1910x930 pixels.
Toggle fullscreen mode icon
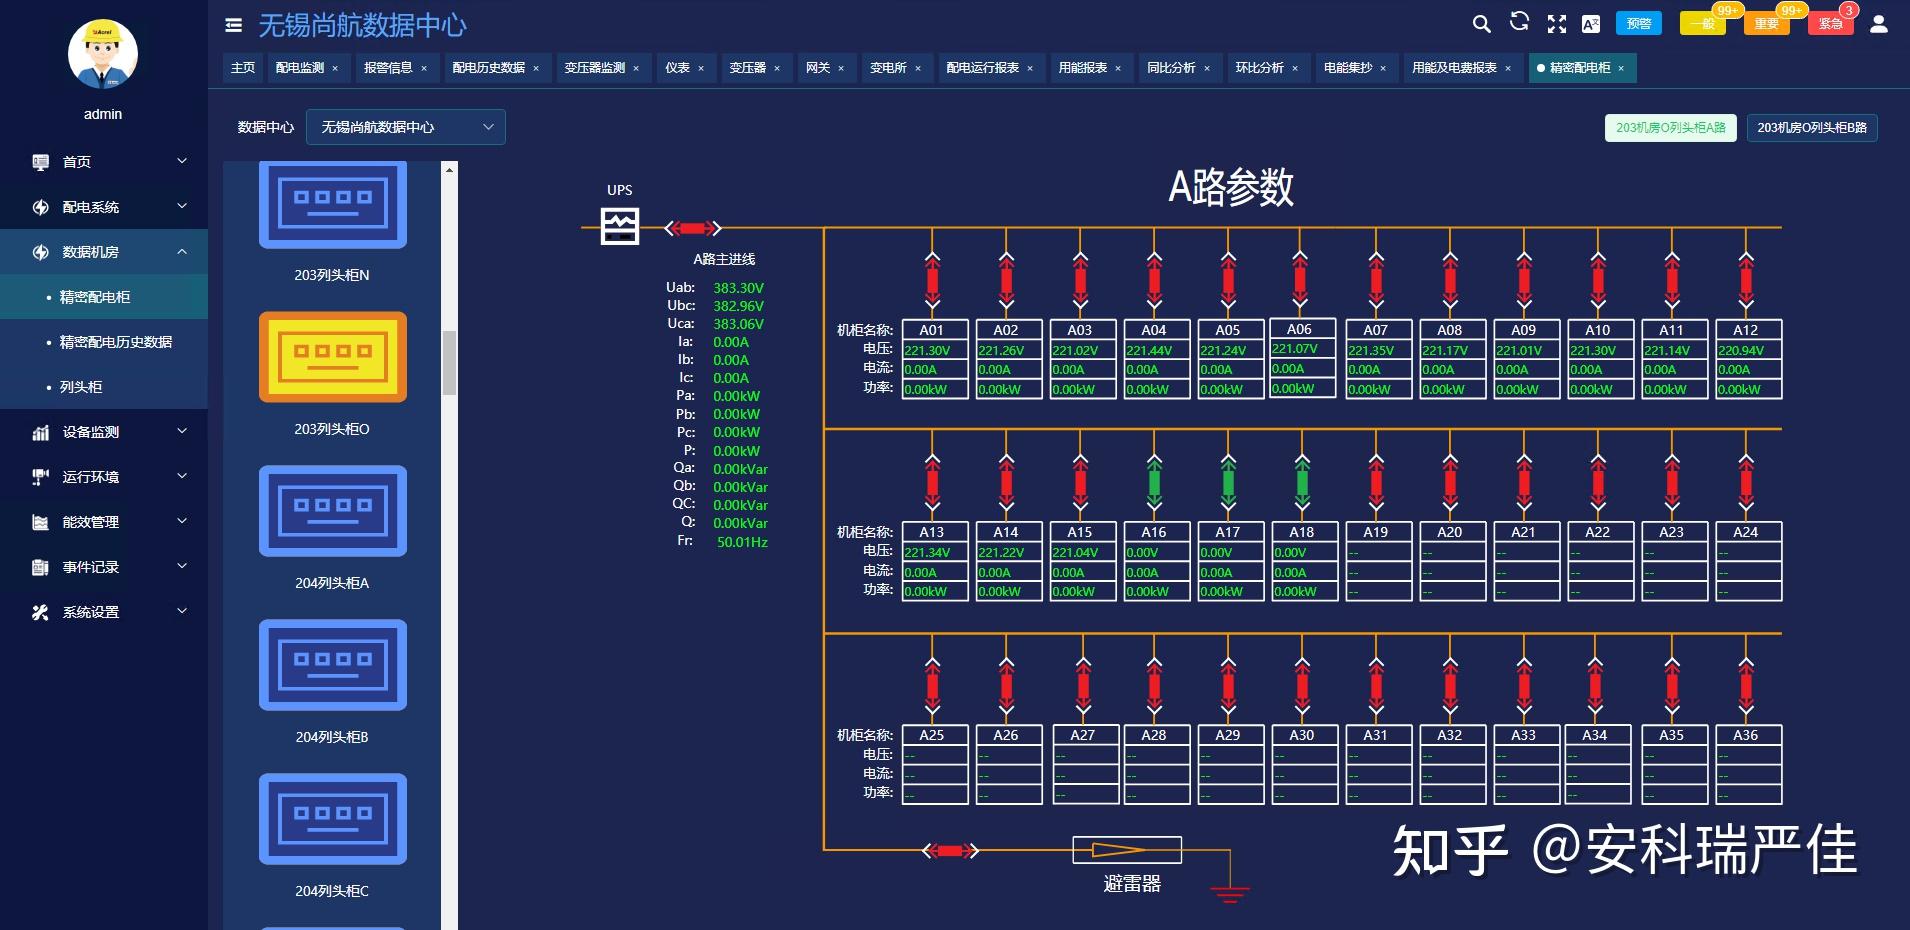pyautogui.click(x=1556, y=24)
